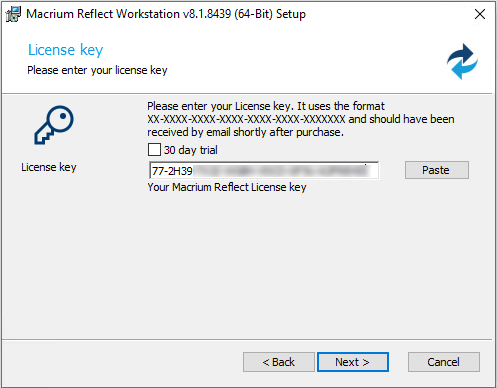497x388 pixels.
Task: Click the blue "License key" heading
Action: tap(66, 50)
